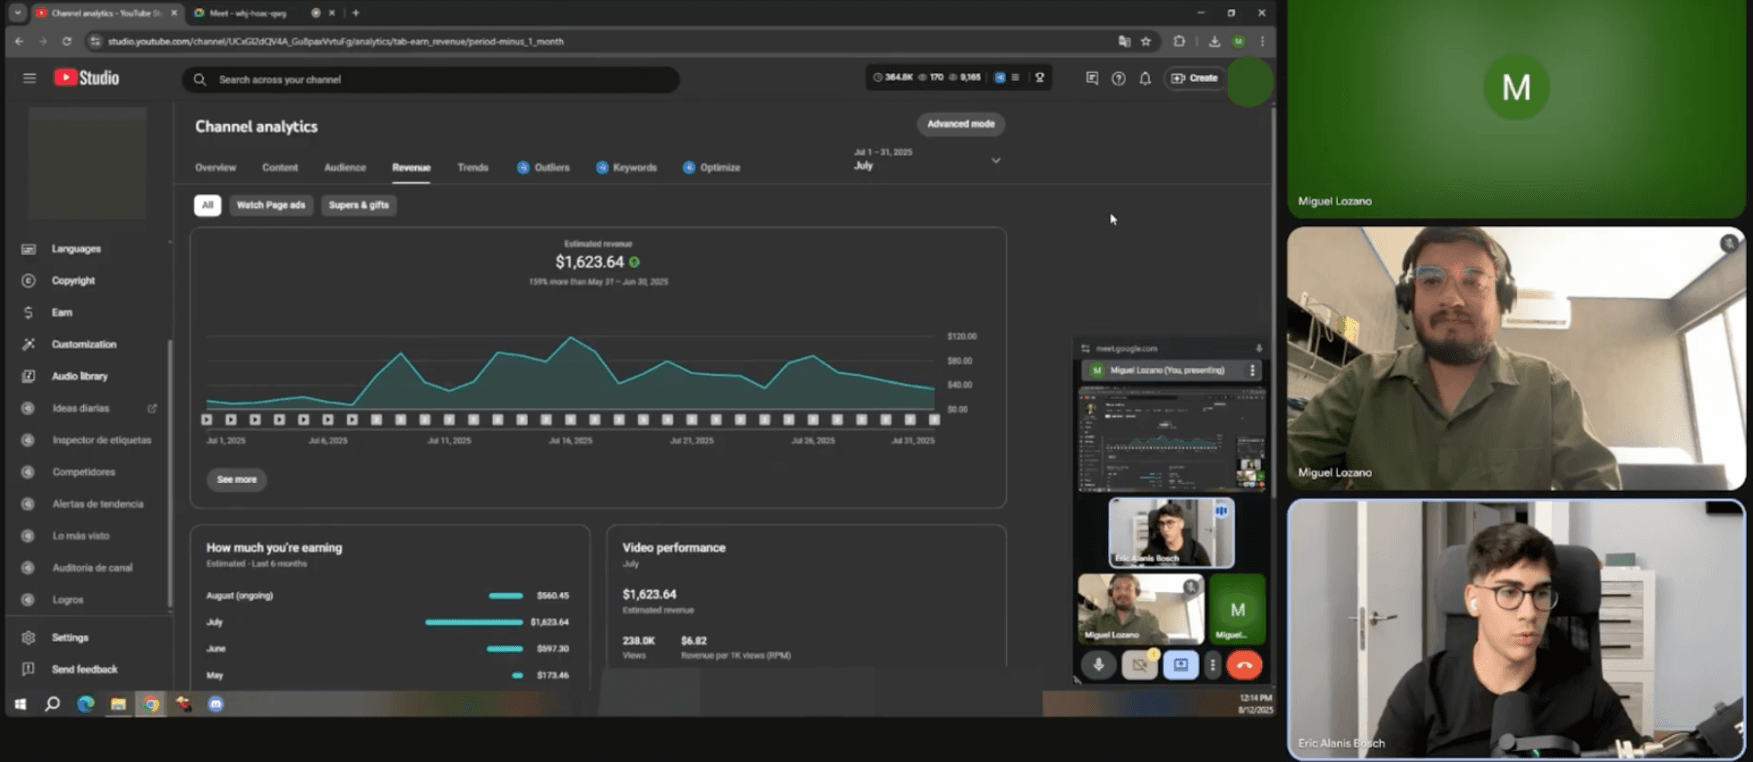1753x762 pixels.
Task: Toggle screen presenting button in Meet
Action: (1180, 665)
